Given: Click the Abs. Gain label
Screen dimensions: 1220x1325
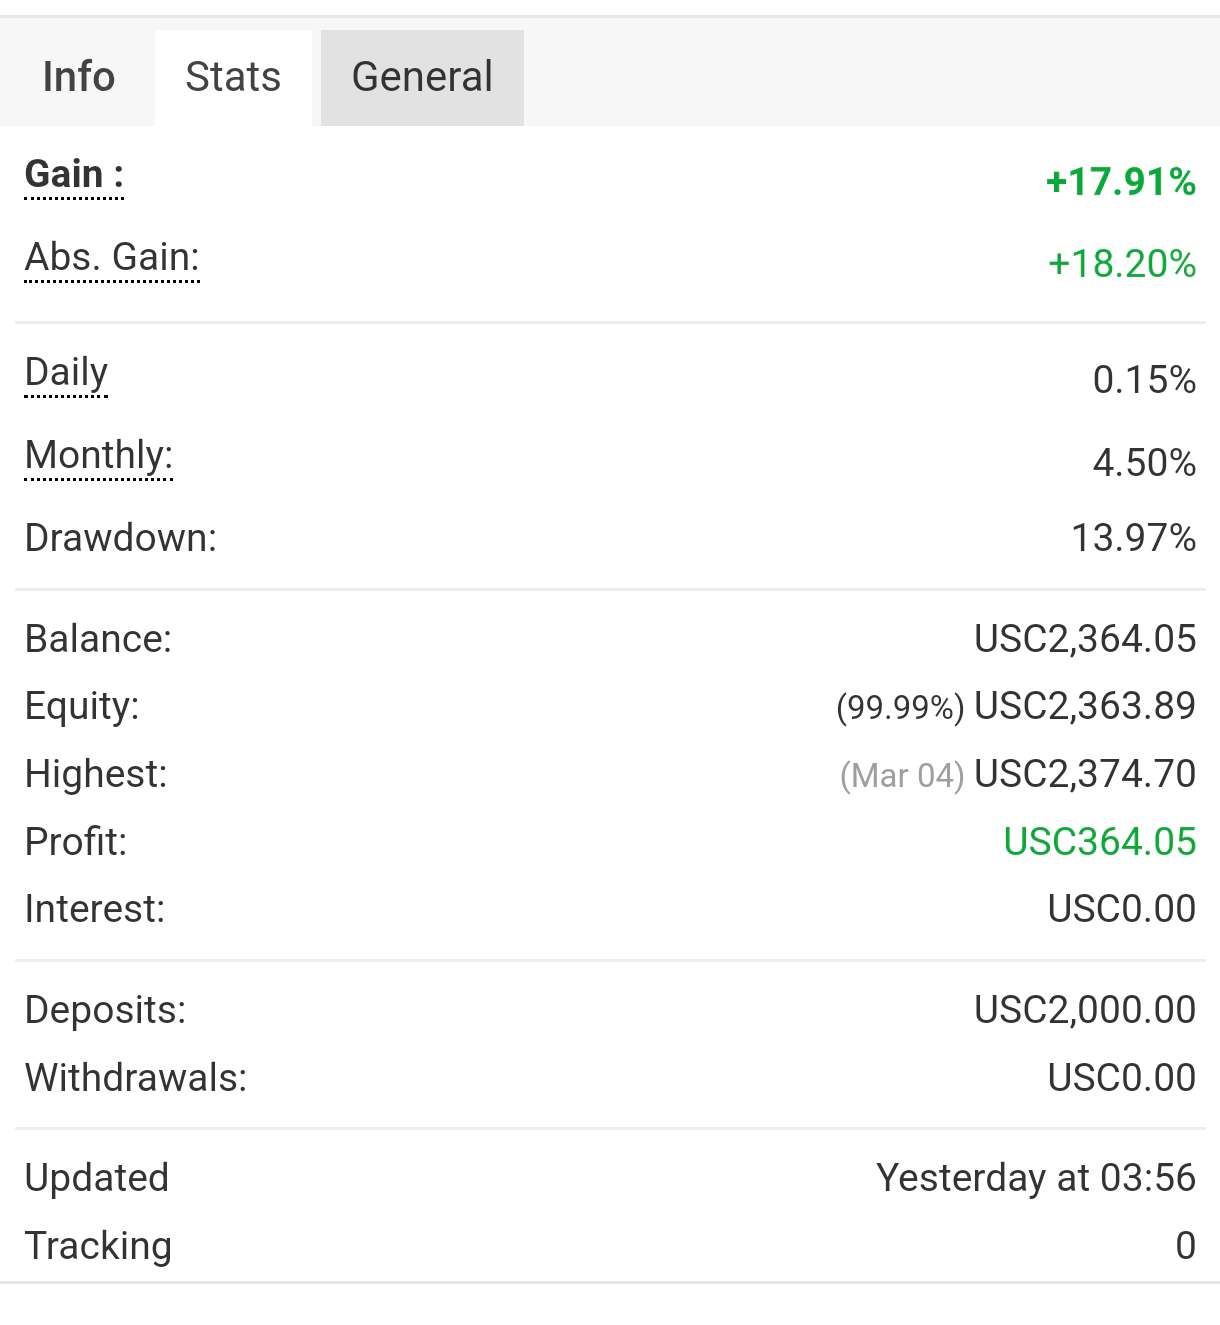Looking at the screenshot, I should [112, 258].
